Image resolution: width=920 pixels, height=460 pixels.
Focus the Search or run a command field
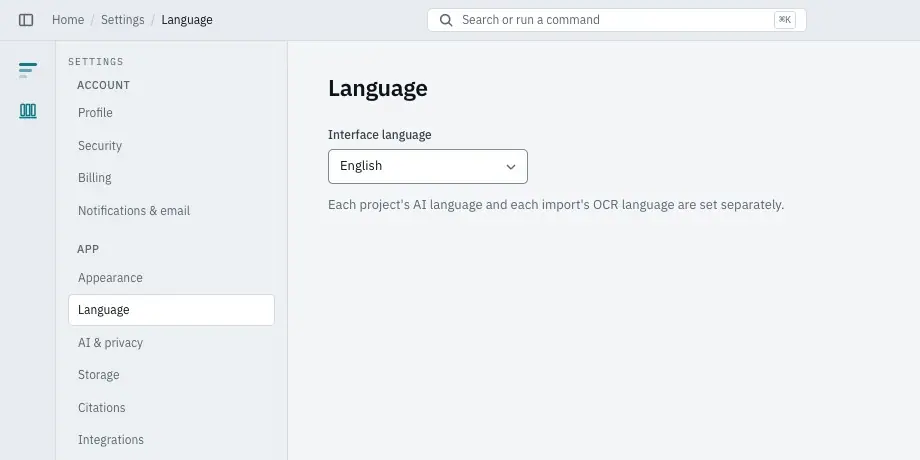coord(617,20)
